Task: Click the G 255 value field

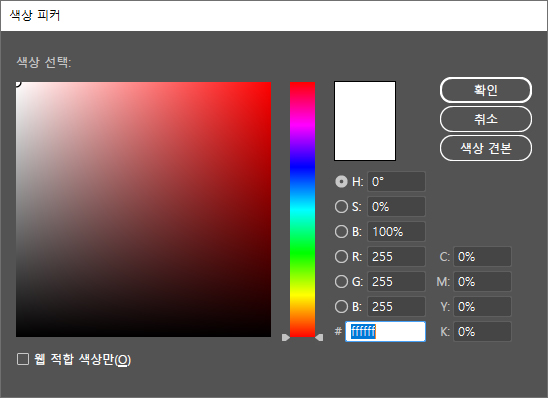Action: click(x=396, y=281)
